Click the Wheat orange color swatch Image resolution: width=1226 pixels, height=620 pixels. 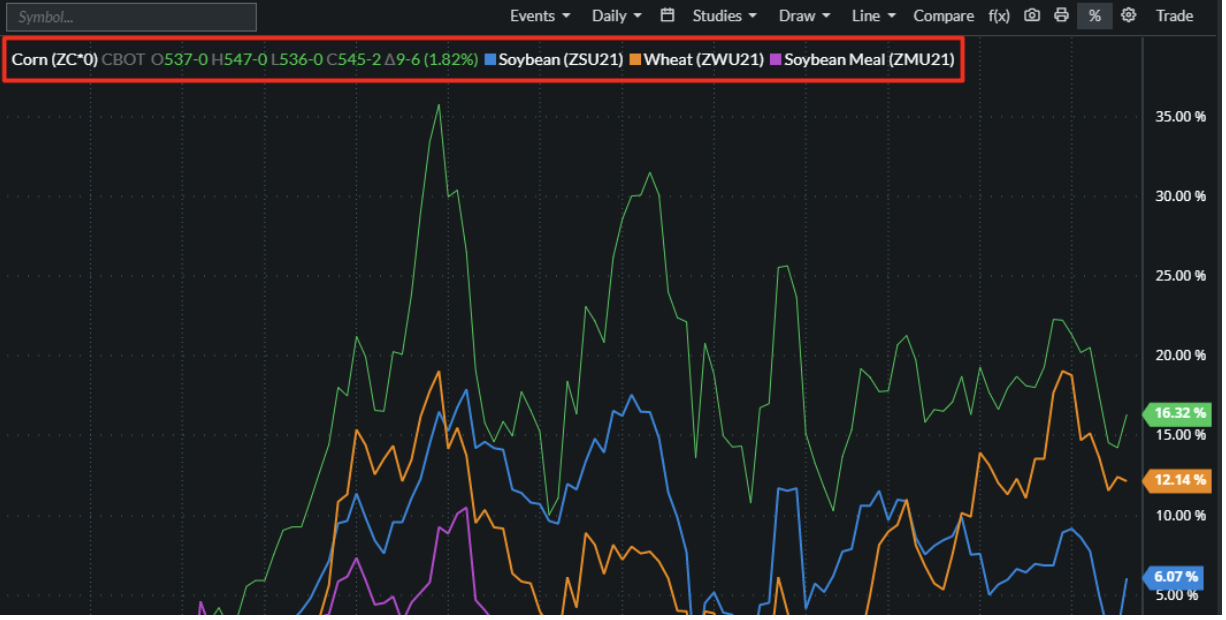pyautogui.click(x=636, y=60)
